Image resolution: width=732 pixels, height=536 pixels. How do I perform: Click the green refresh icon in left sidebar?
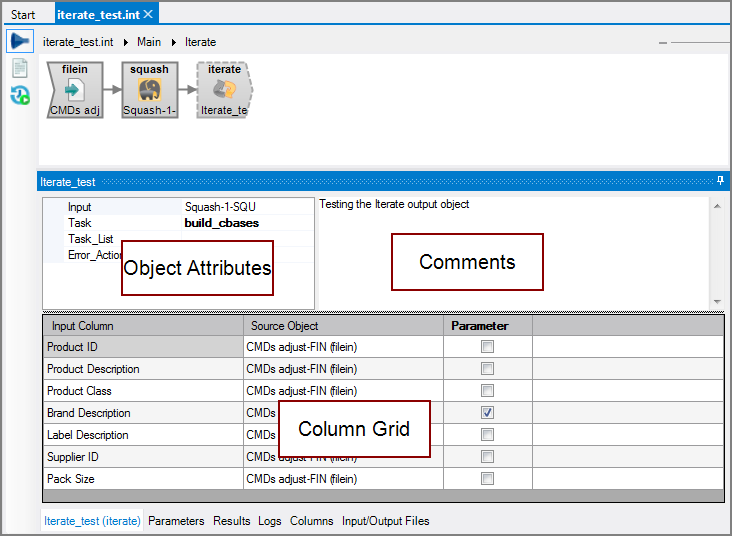pyautogui.click(x=20, y=96)
